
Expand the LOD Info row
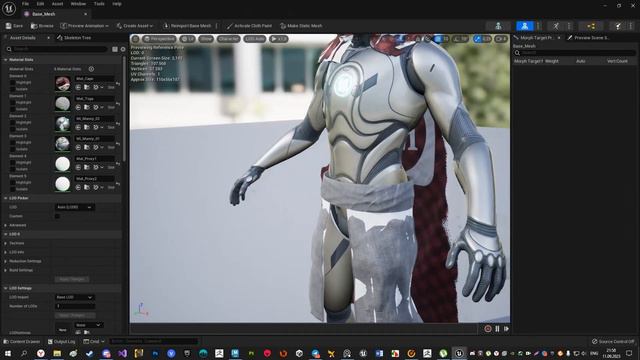(x=6, y=252)
